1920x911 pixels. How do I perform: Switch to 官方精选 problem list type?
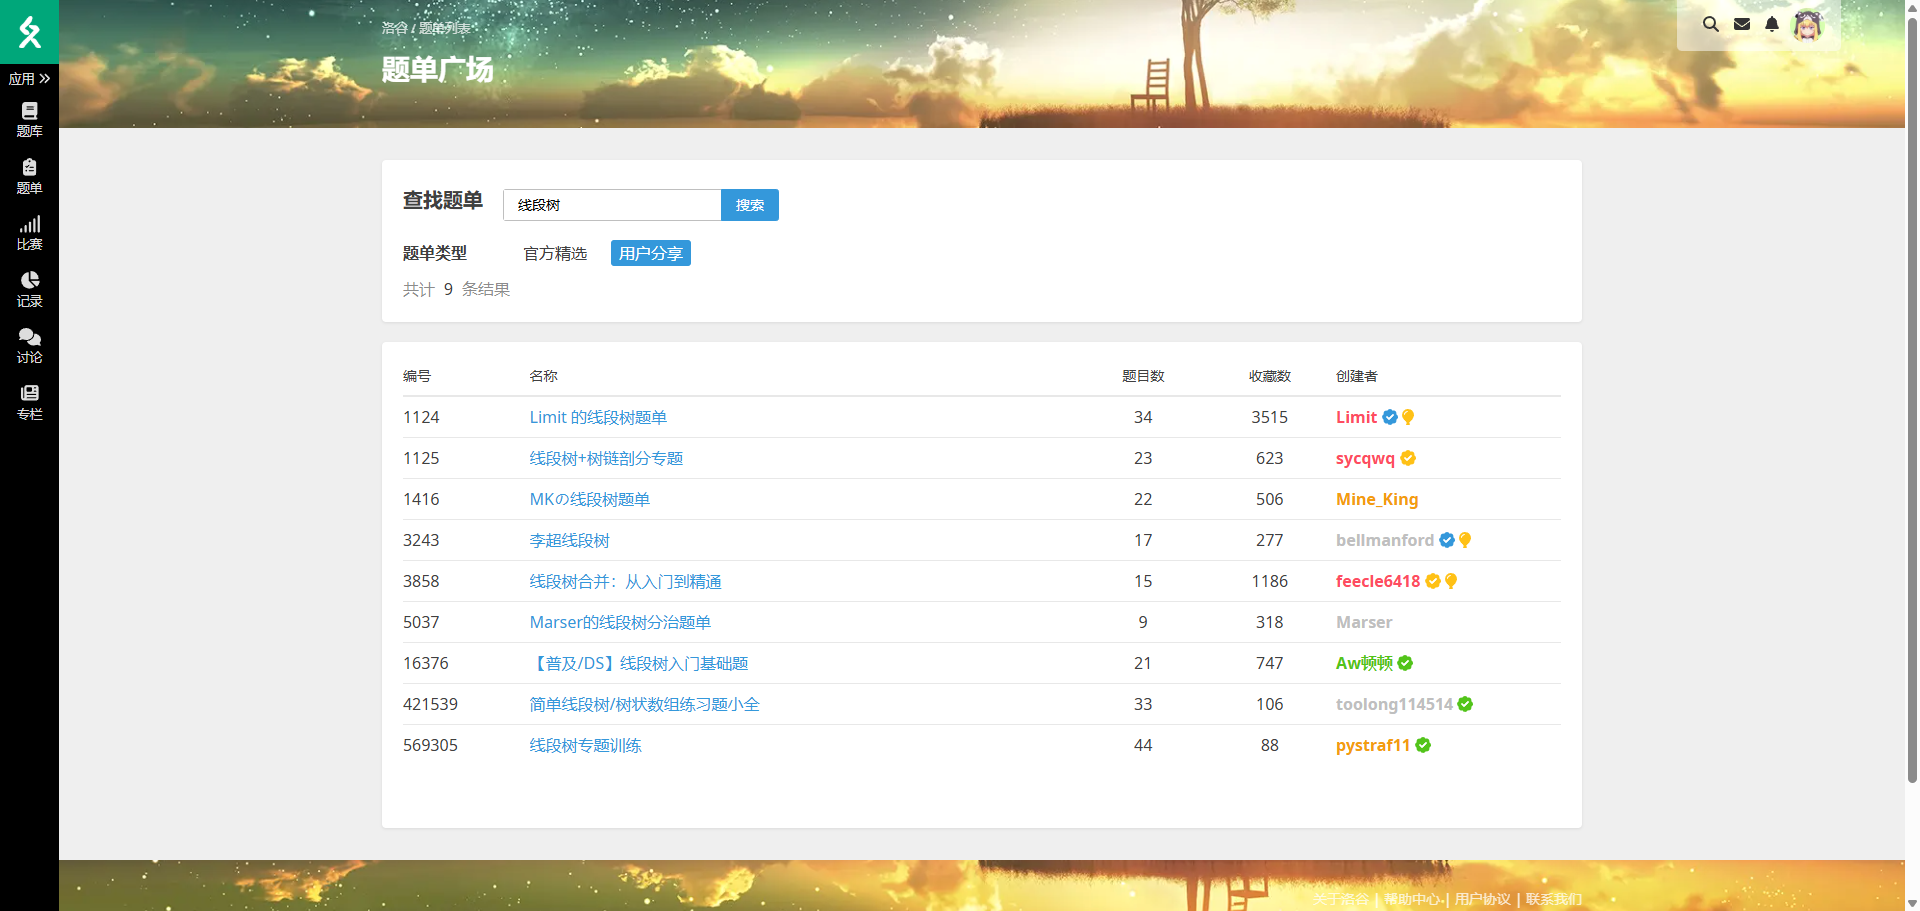point(555,253)
